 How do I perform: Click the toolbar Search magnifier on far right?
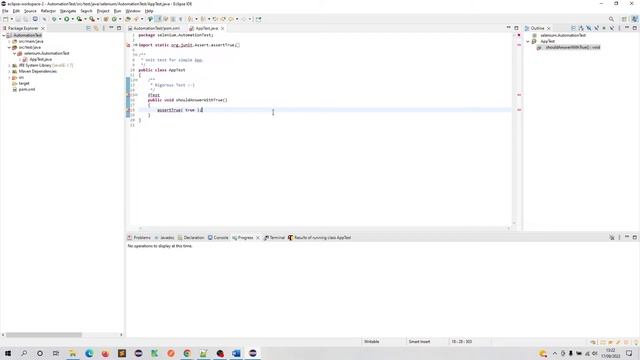611,19
